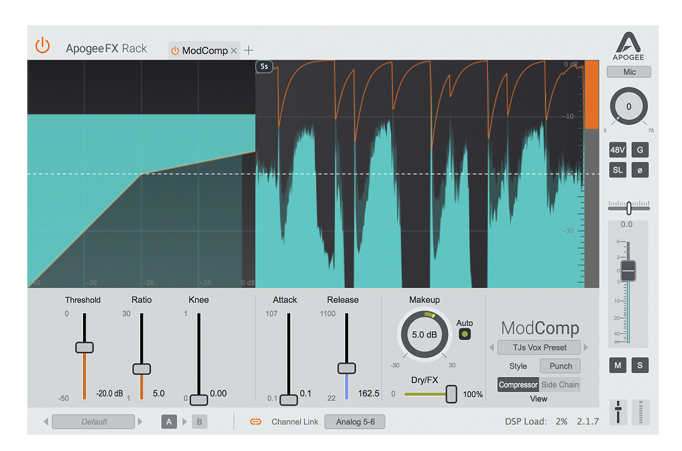Go to next ModComp preset arrow
The width and height of the screenshot is (682, 451).
(x=586, y=347)
